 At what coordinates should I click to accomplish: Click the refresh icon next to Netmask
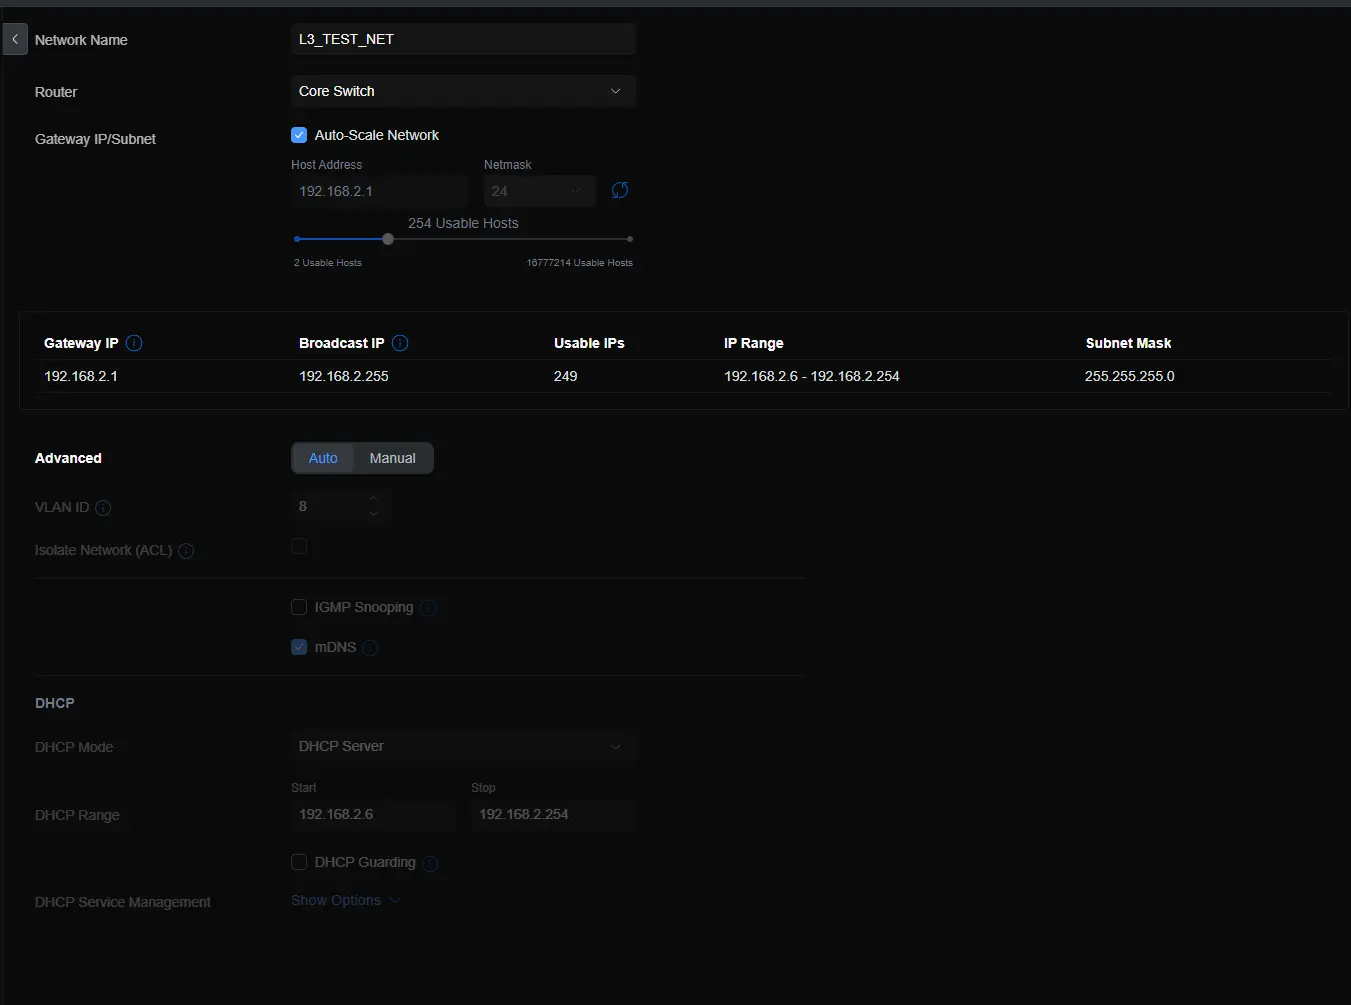coord(620,190)
